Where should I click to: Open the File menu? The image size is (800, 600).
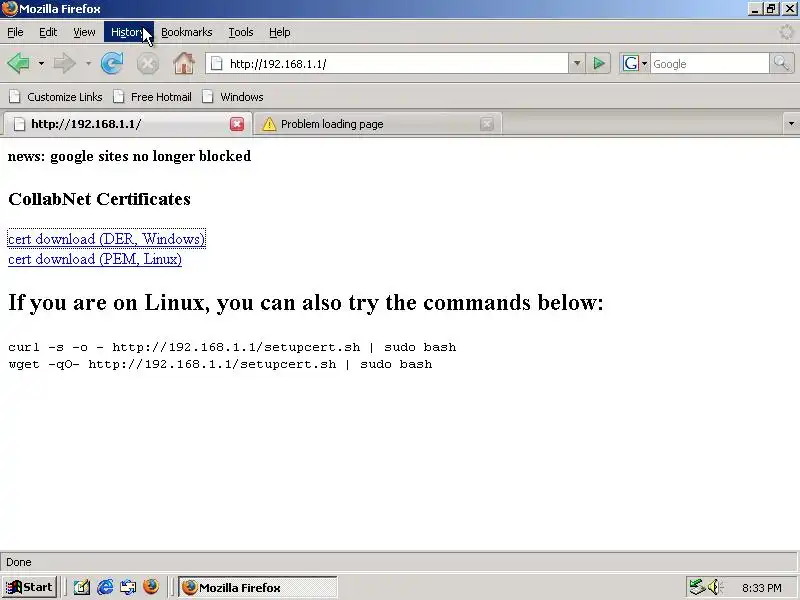[x=15, y=32]
